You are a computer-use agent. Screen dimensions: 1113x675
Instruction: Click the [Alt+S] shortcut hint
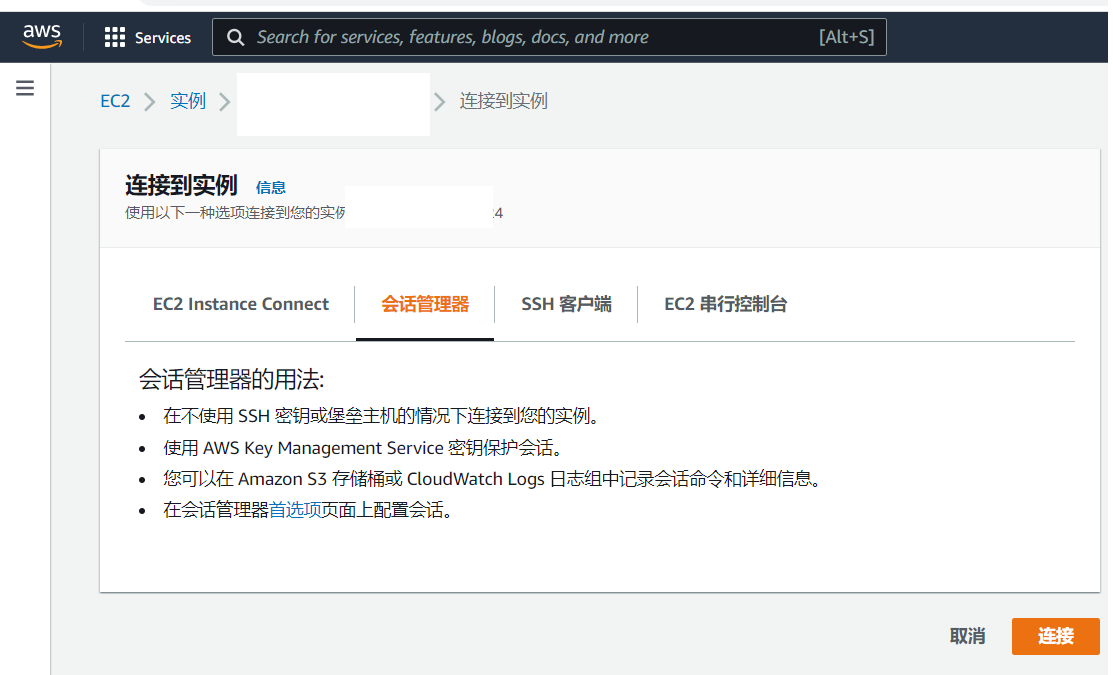click(846, 37)
